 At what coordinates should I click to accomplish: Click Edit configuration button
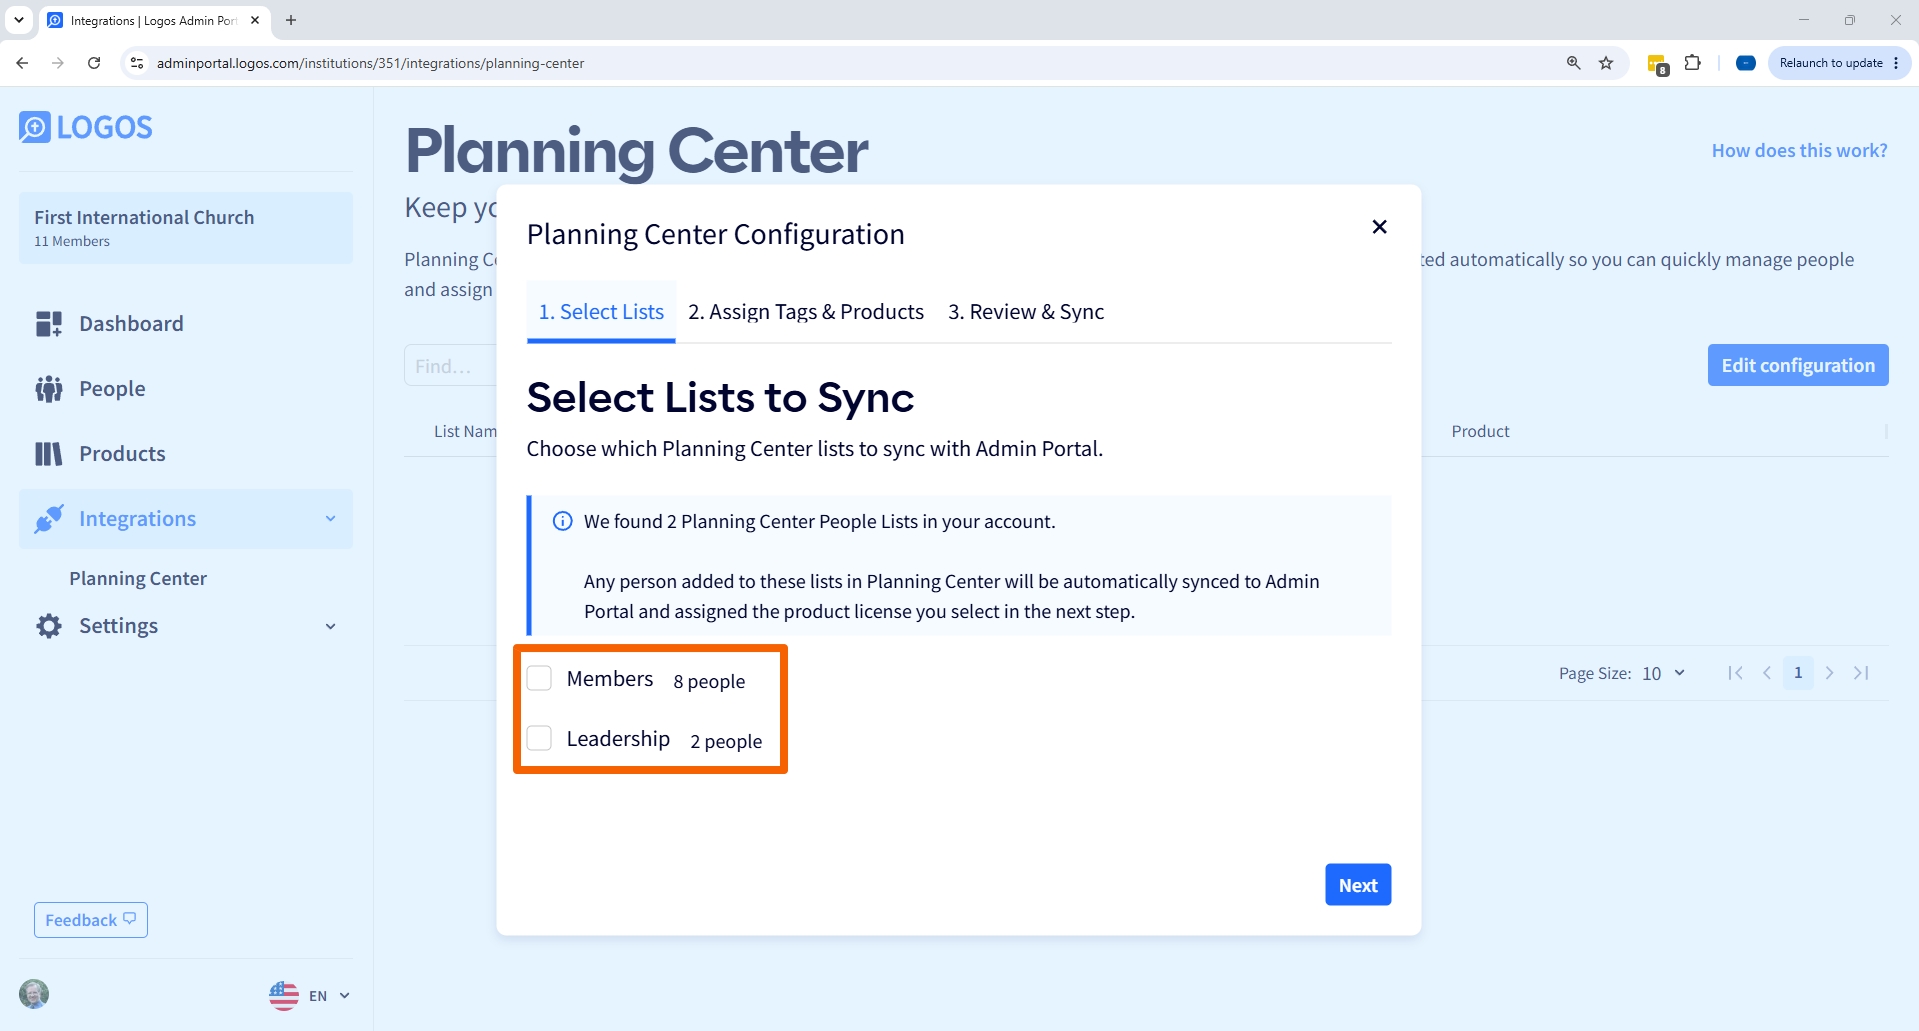tap(1798, 365)
